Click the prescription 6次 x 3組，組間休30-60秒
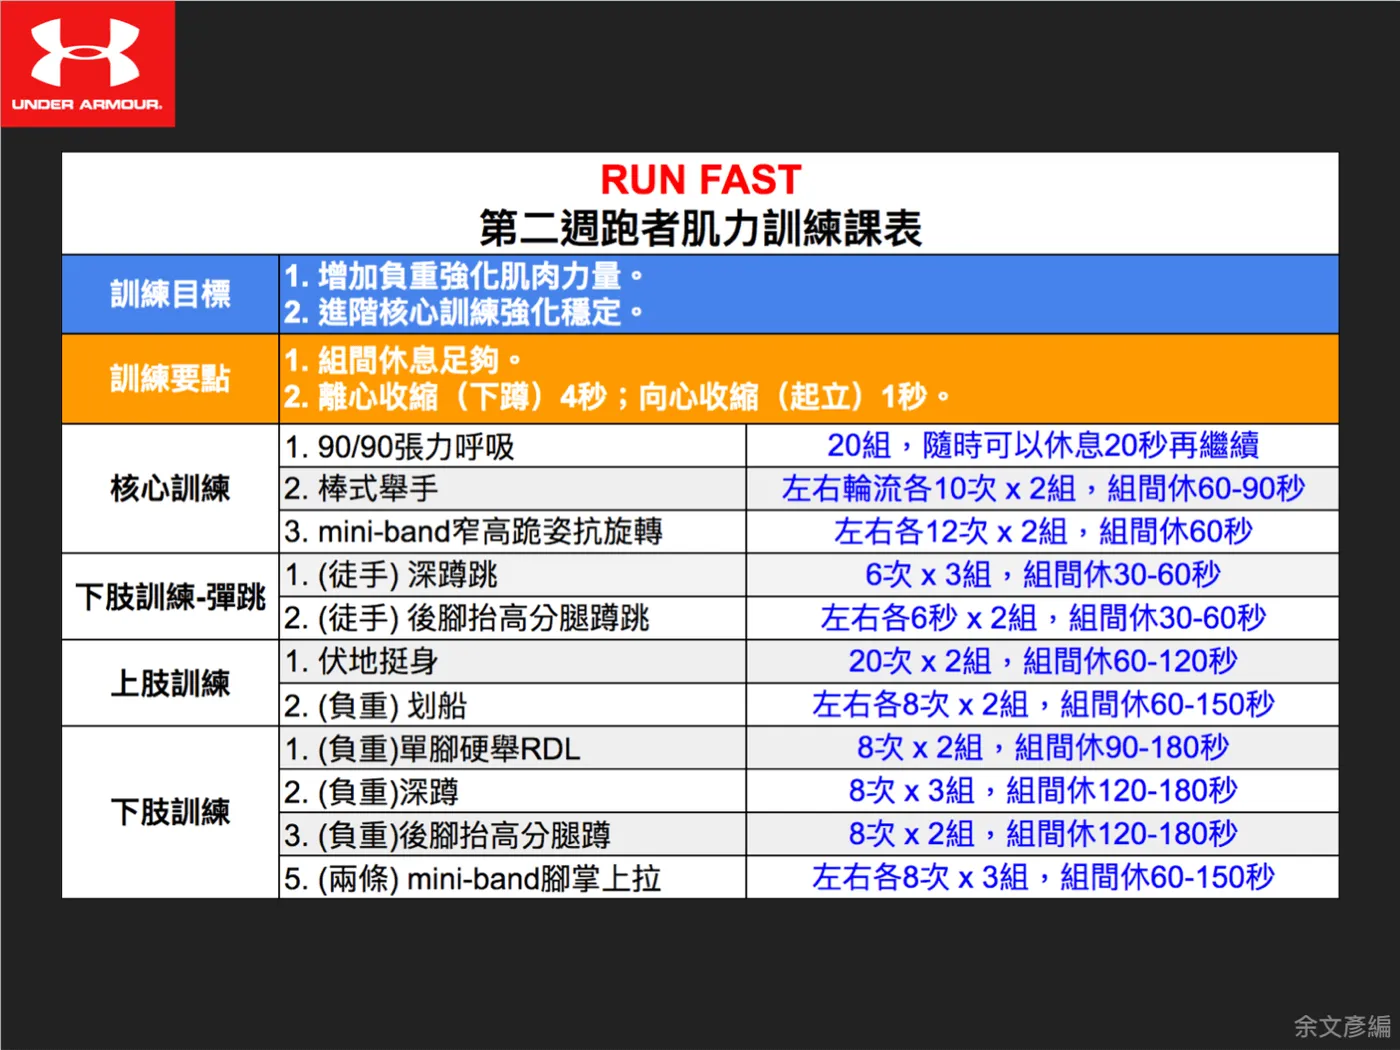The width and height of the screenshot is (1400, 1050). [x=1042, y=574]
